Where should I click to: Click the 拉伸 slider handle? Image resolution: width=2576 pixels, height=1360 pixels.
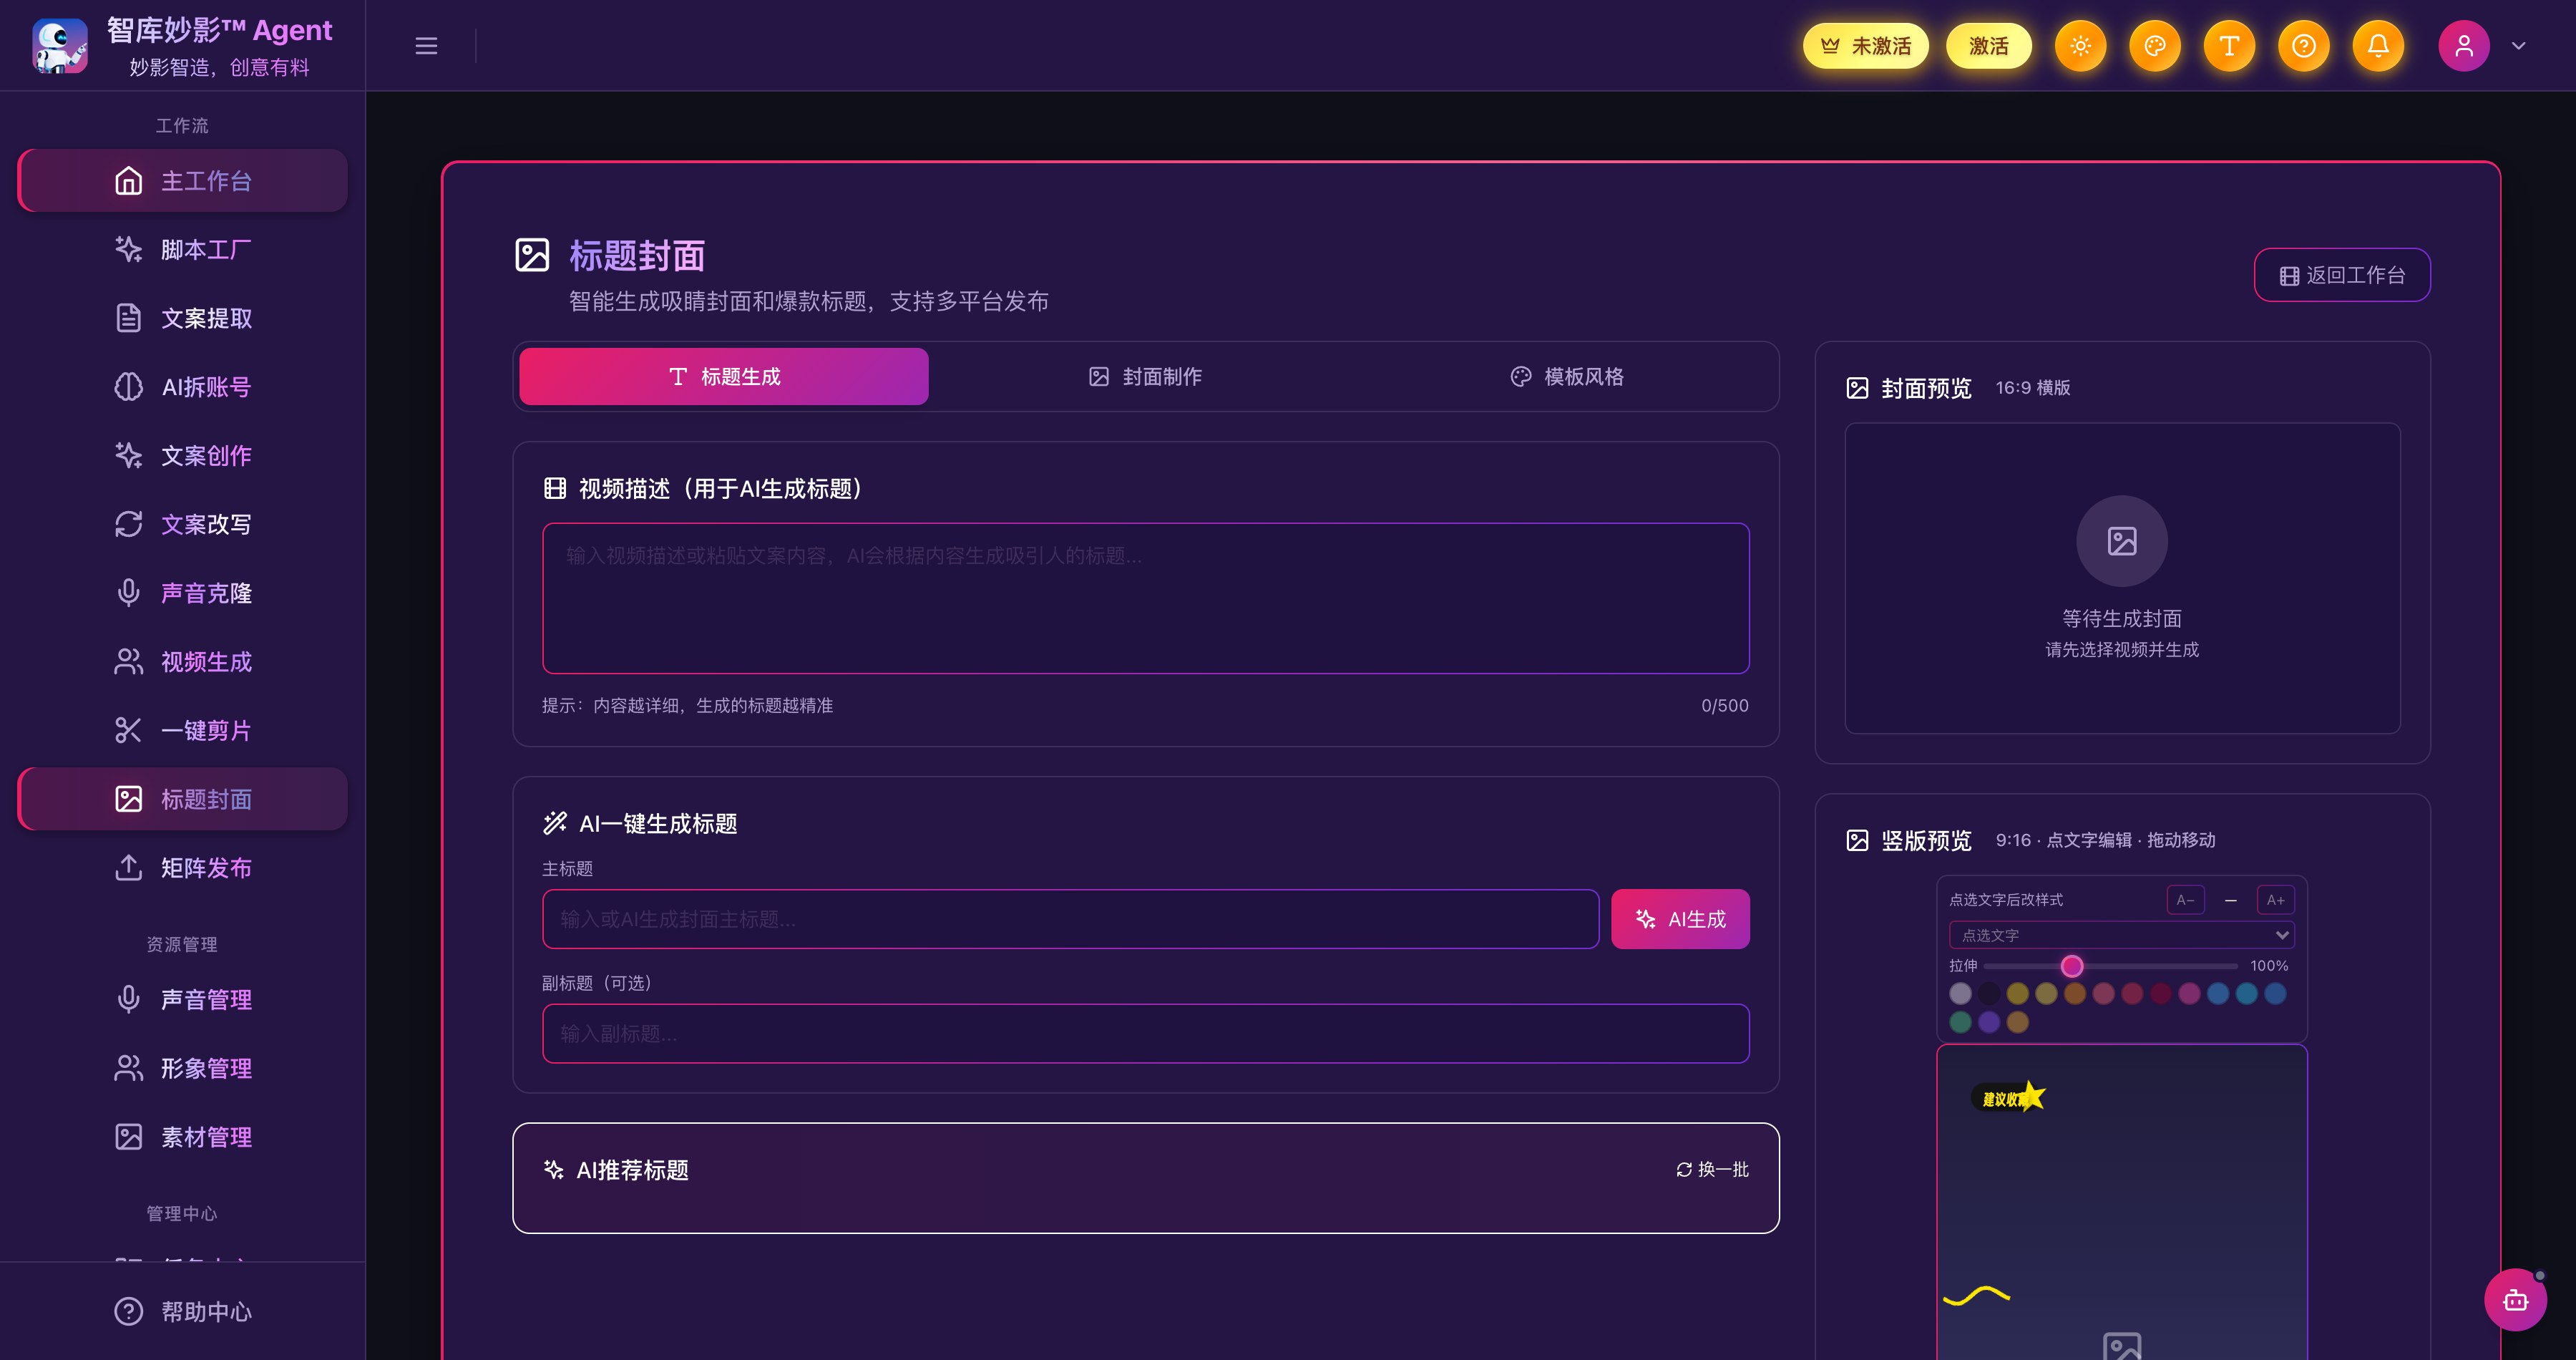pos(2072,966)
